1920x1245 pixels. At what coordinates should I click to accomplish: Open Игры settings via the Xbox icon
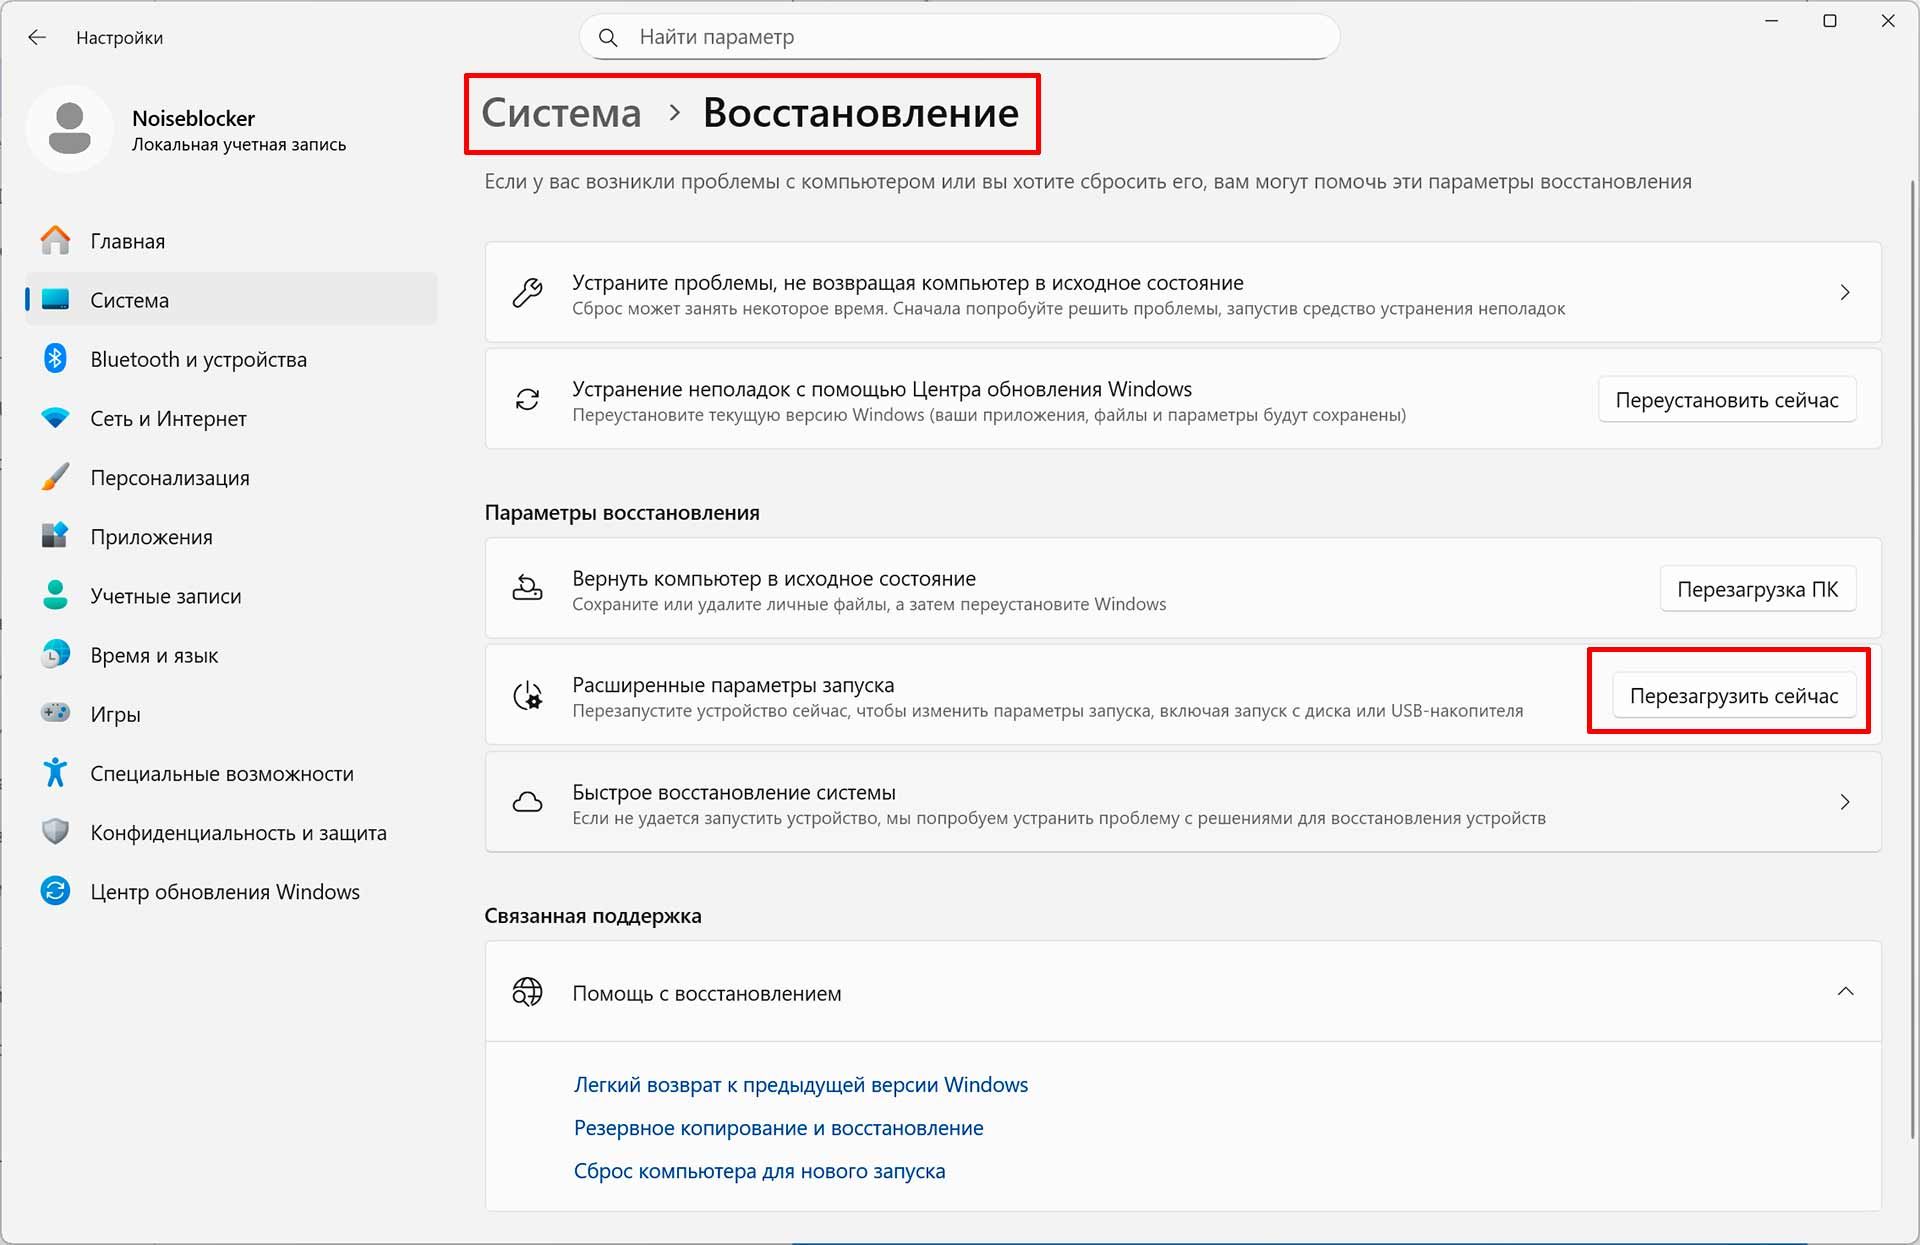[x=55, y=713]
